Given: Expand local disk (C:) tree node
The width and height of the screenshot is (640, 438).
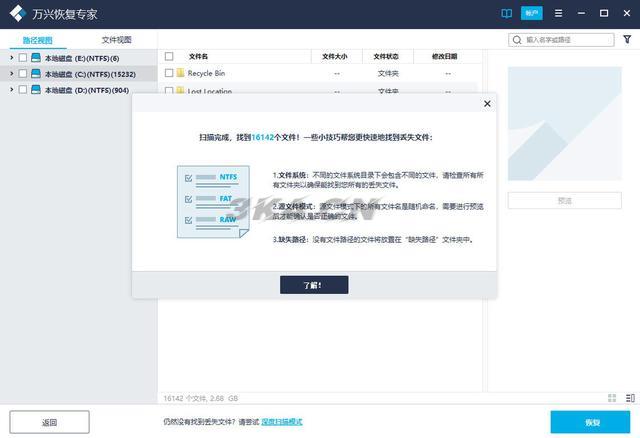Looking at the screenshot, I should pos(11,74).
